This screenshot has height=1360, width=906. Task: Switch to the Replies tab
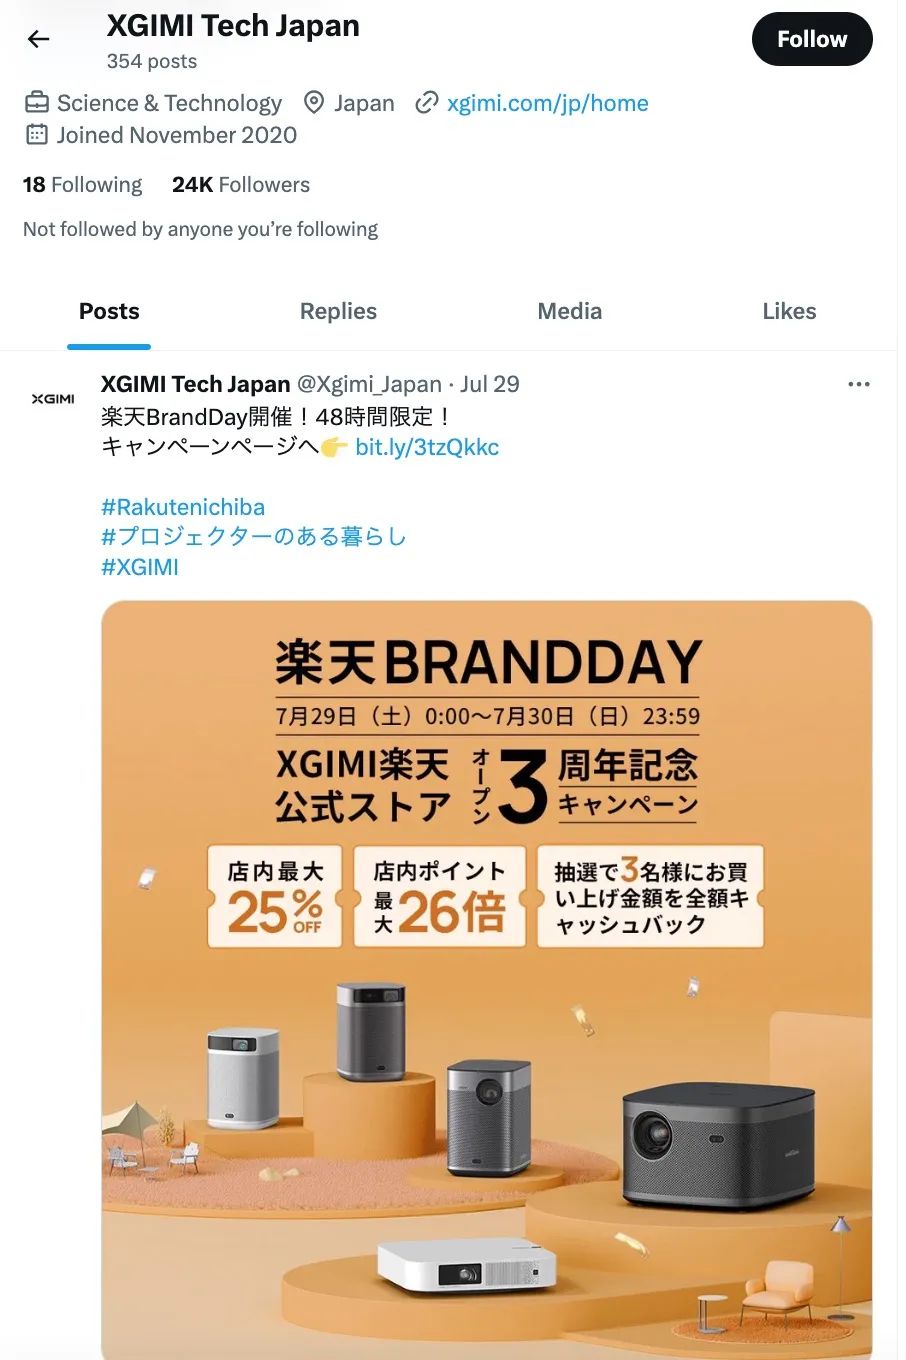(x=338, y=311)
